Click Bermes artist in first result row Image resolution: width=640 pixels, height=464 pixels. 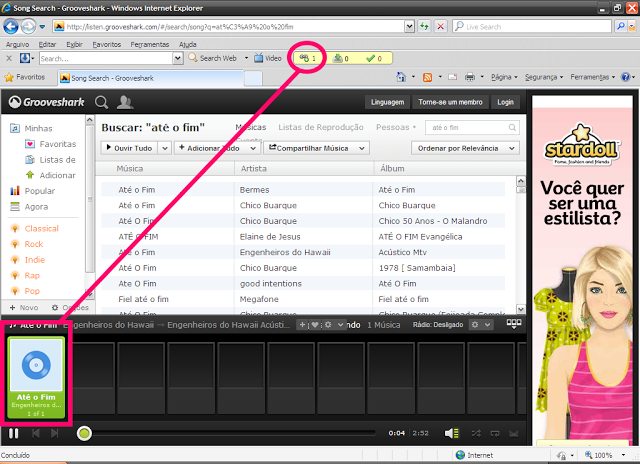tap(254, 190)
